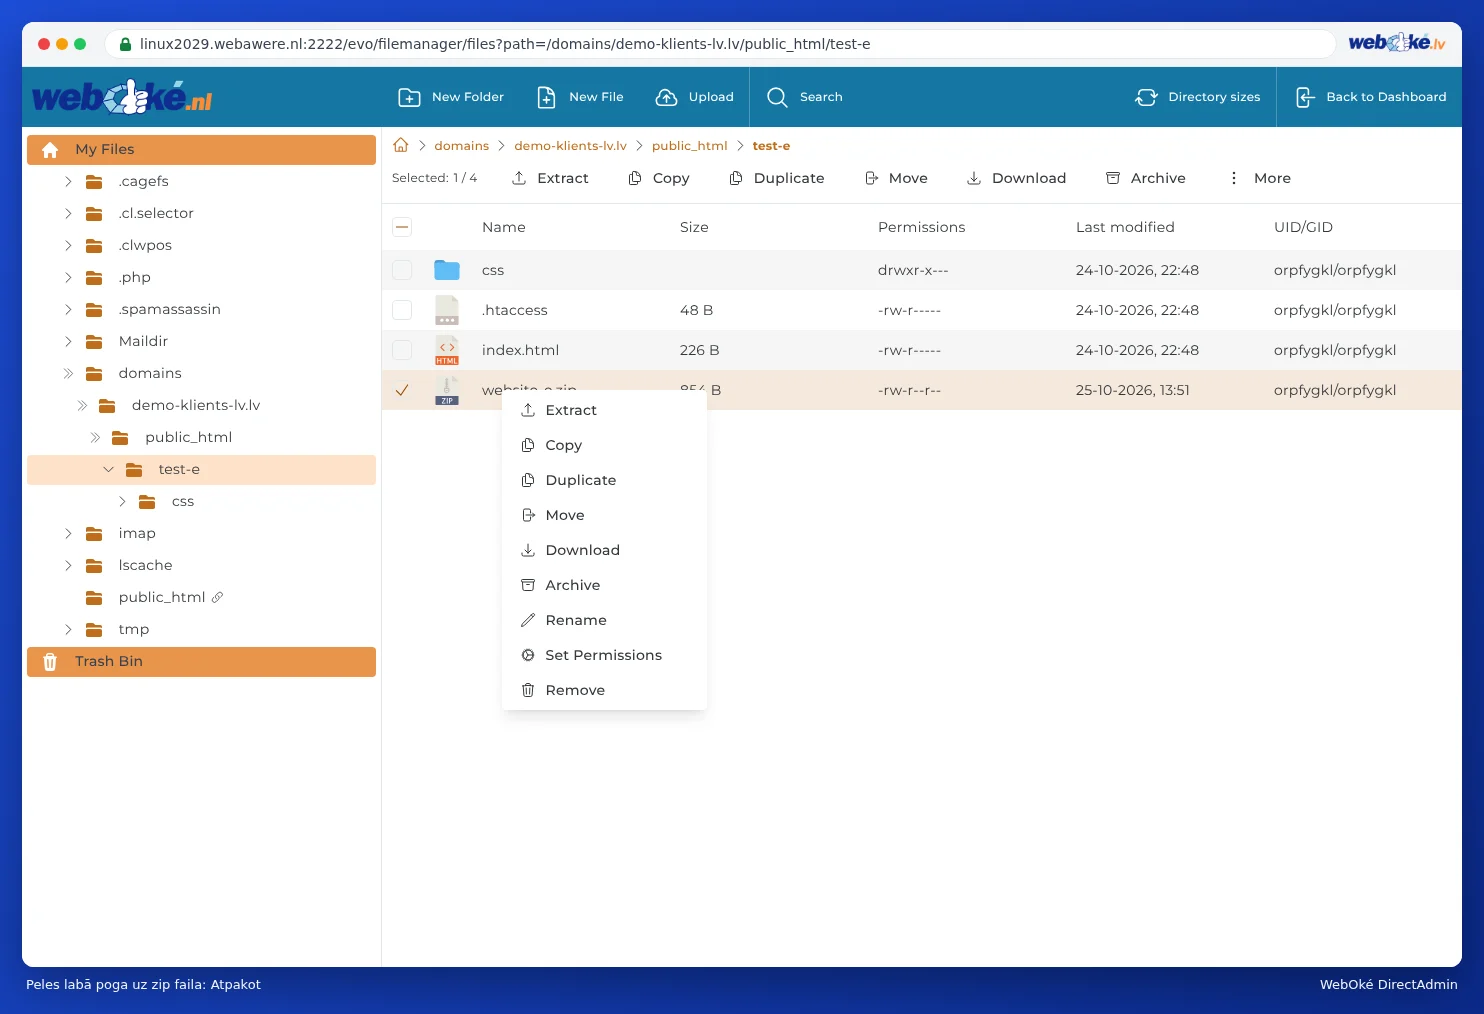
Task: Sort by the Size column header
Action: click(x=694, y=227)
